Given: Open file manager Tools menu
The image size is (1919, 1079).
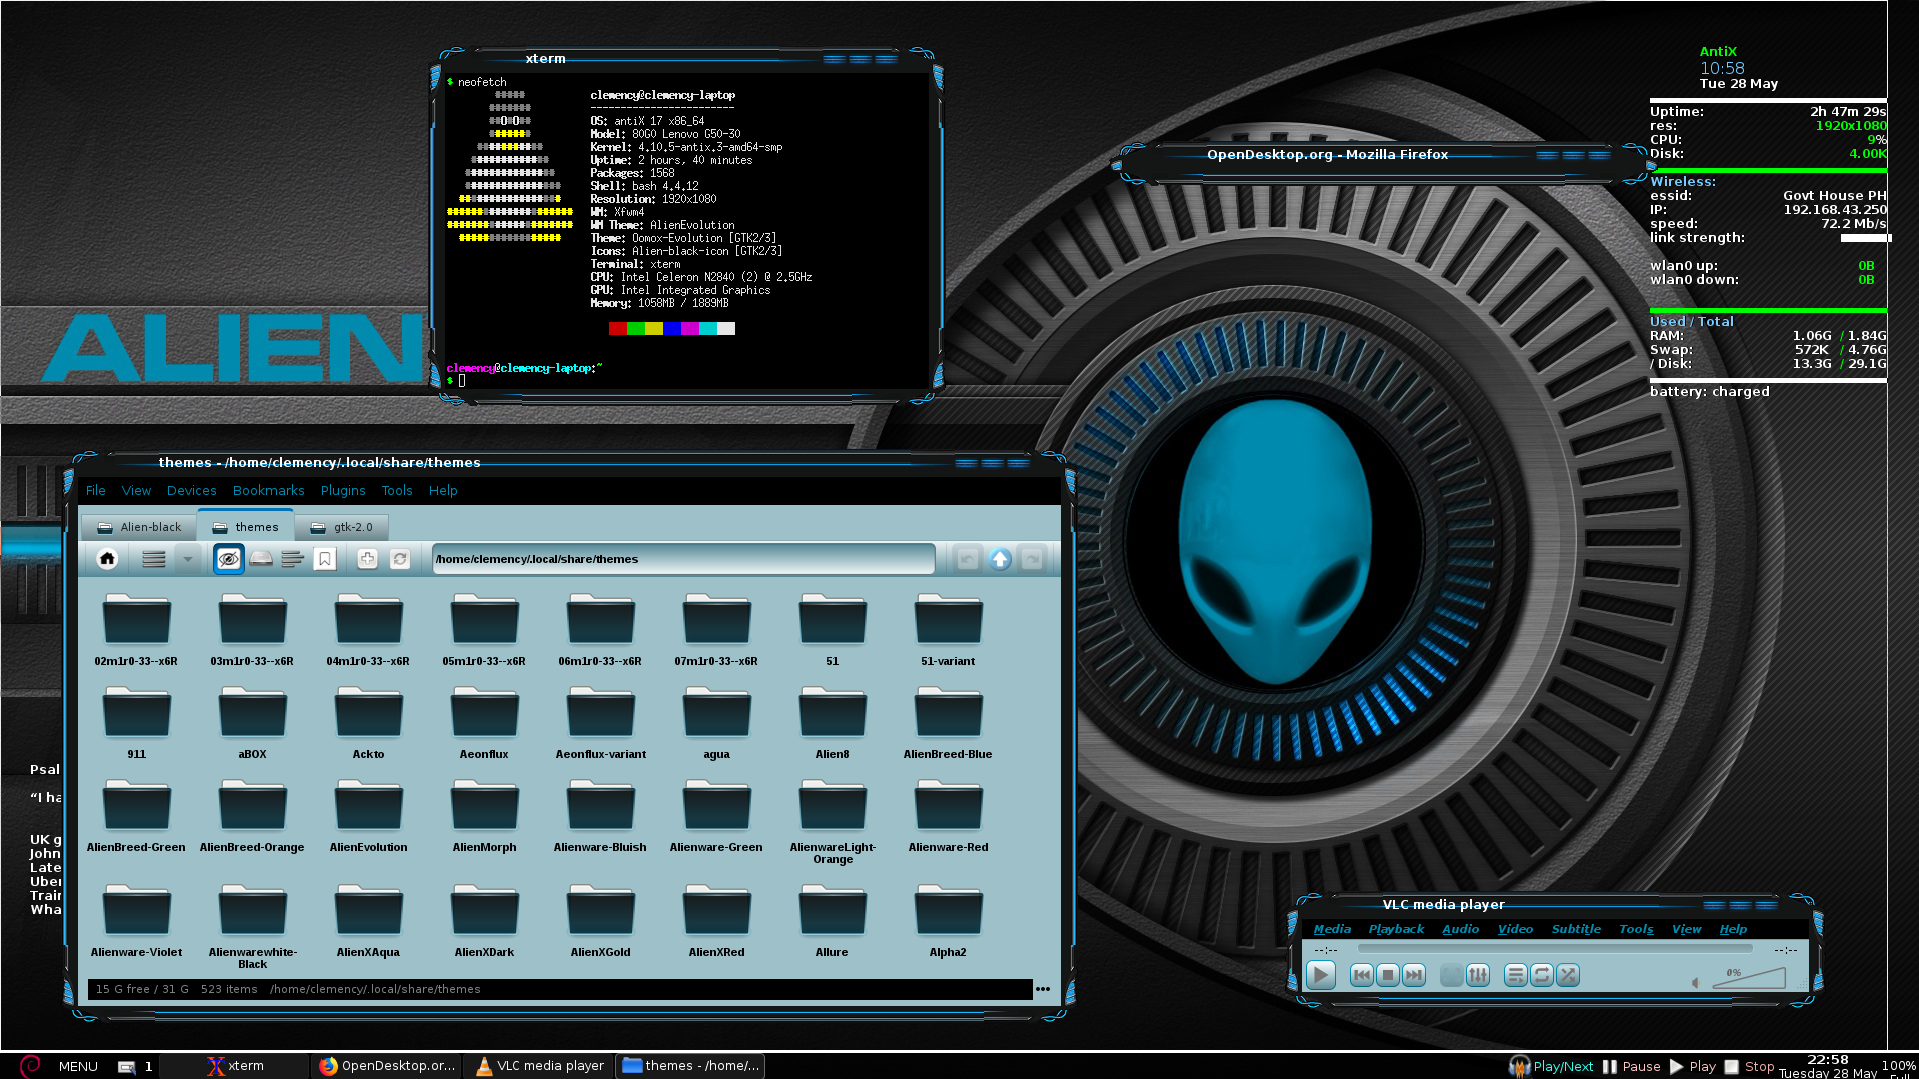Looking at the screenshot, I should [397, 490].
